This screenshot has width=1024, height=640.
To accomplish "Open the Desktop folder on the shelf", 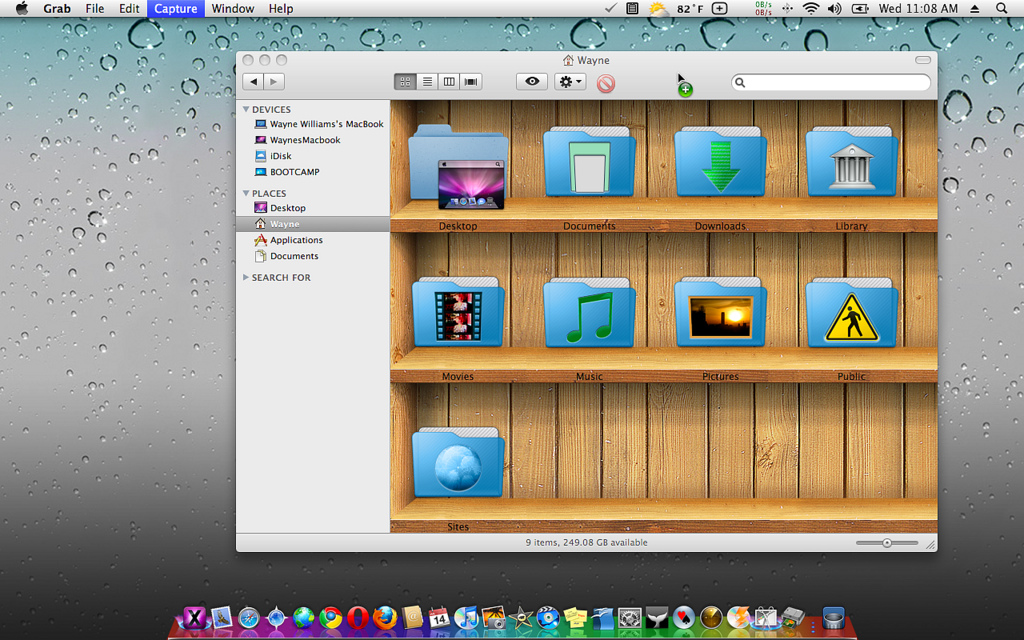I will 458,167.
